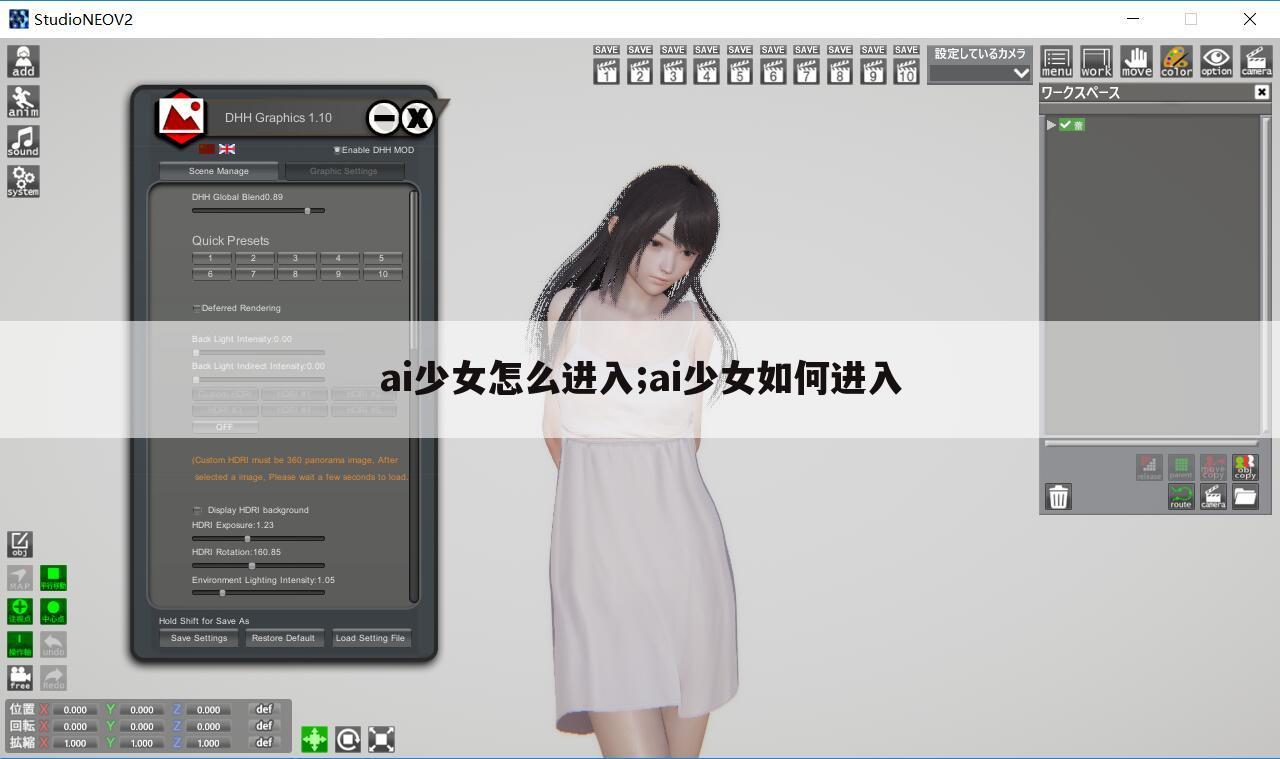The width and height of the screenshot is (1280, 759).
Task: Click Save Settings button
Action: click(199, 638)
